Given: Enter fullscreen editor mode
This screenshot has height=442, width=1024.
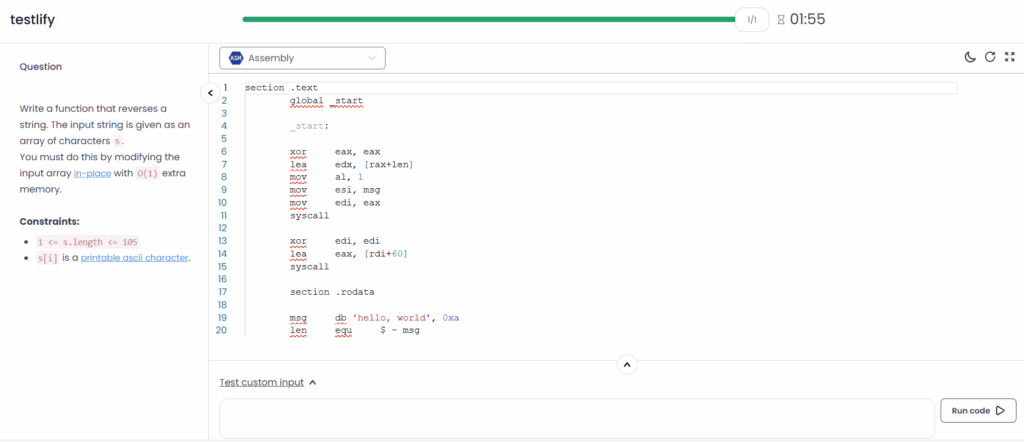Looking at the screenshot, I should tap(1010, 57).
